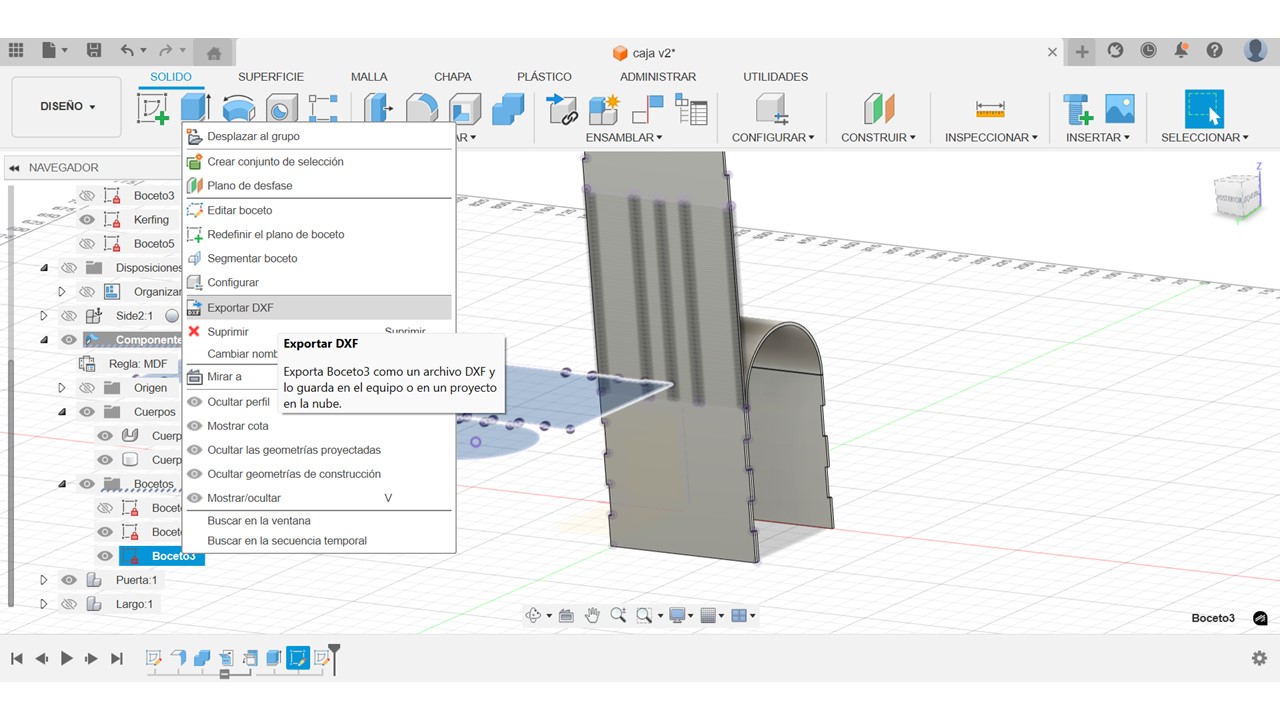Image resolution: width=1280 pixels, height=720 pixels.
Task: Open the Insert Image icon in INSERTAR
Action: (x=1119, y=109)
